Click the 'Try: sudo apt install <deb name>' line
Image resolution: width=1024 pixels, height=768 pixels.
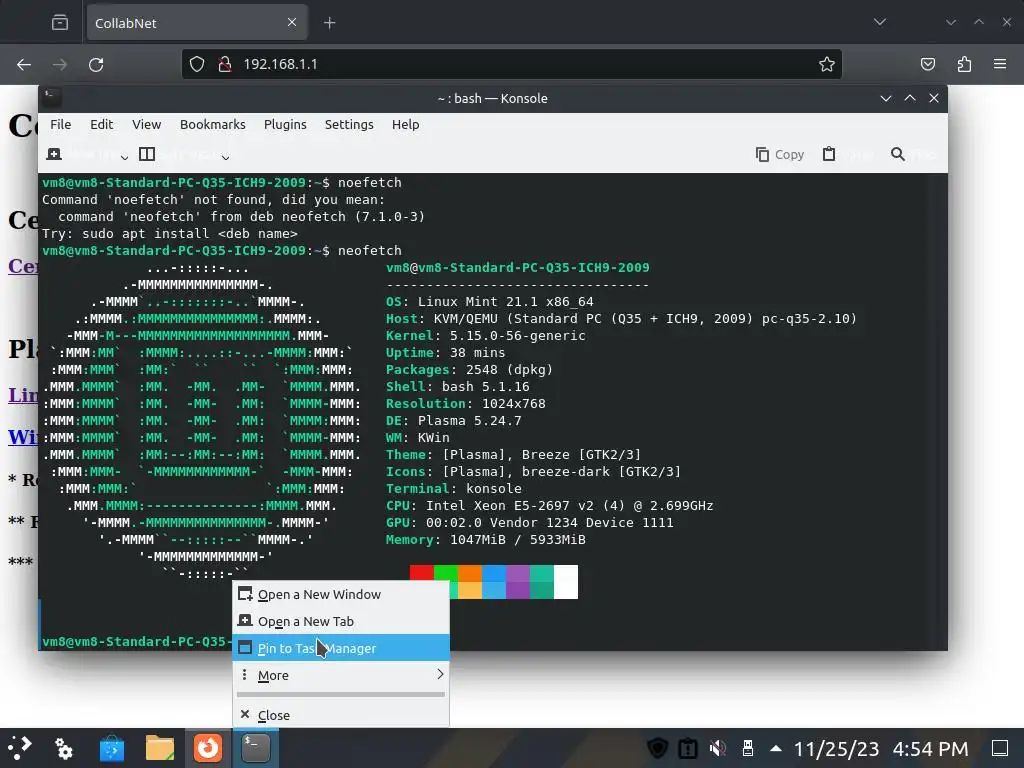pyautogui.click(x=170, y=234)
